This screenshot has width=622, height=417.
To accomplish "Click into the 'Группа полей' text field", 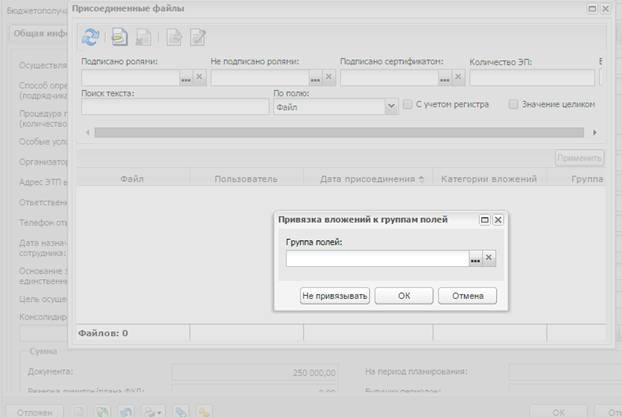I will pyautogui.click(x=377, y=258).
